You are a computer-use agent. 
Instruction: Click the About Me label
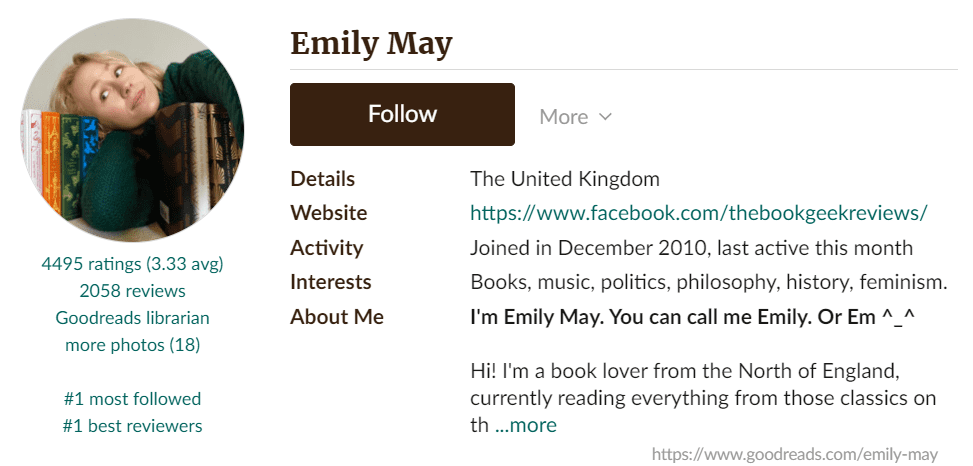point(336,317)
